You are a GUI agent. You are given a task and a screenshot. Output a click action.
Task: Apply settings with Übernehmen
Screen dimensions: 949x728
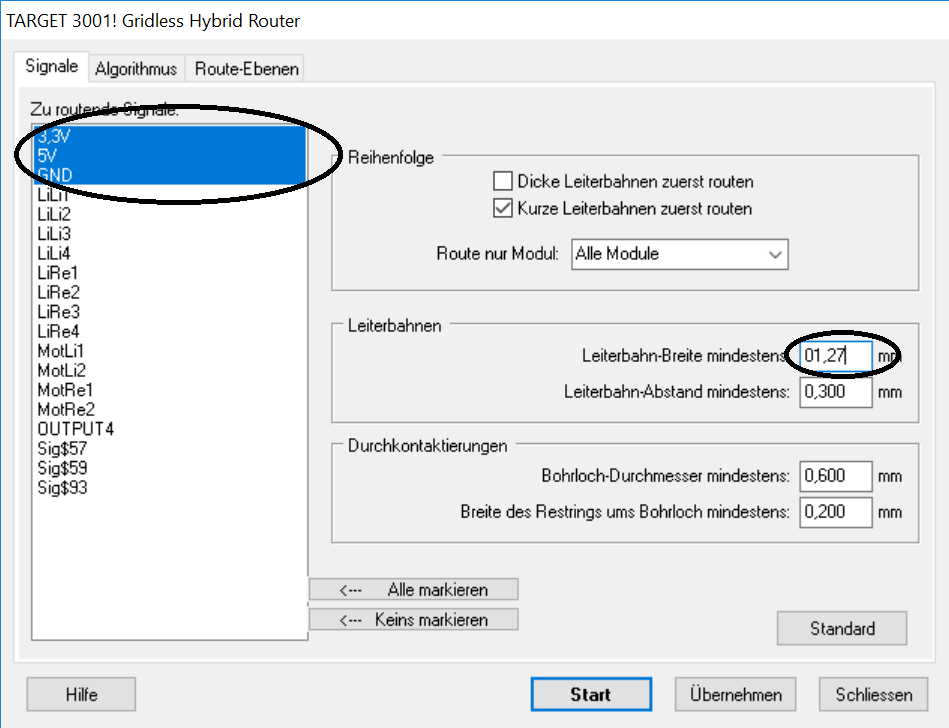(x=735, y=695)
